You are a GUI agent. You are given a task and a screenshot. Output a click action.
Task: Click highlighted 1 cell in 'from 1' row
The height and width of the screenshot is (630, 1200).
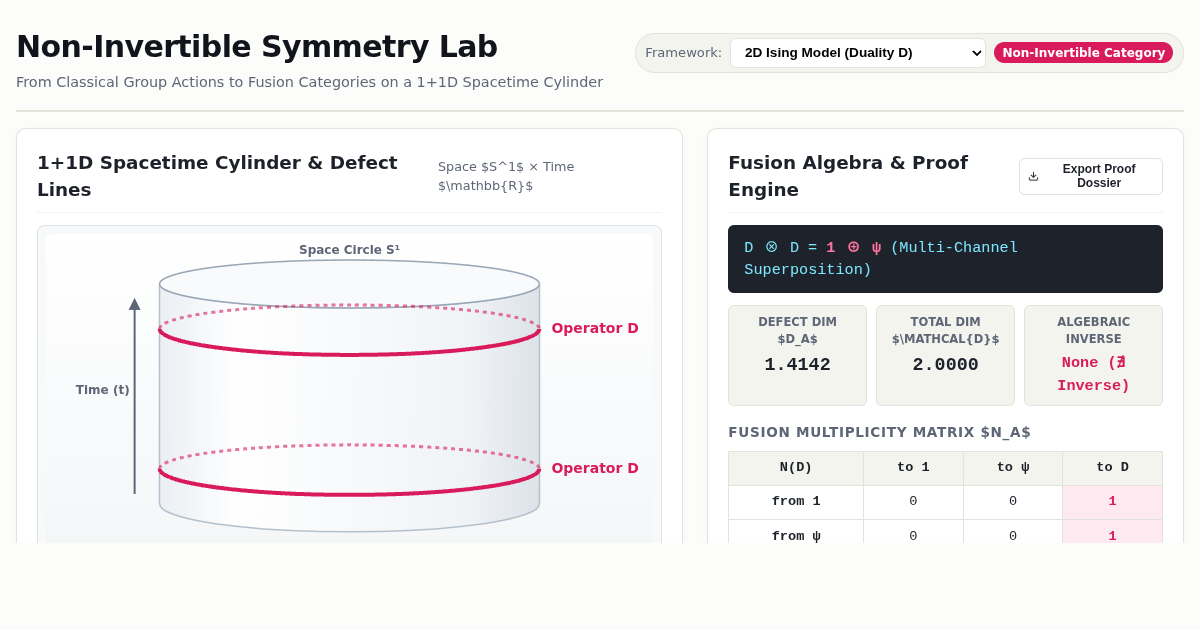pos(1113,502)
